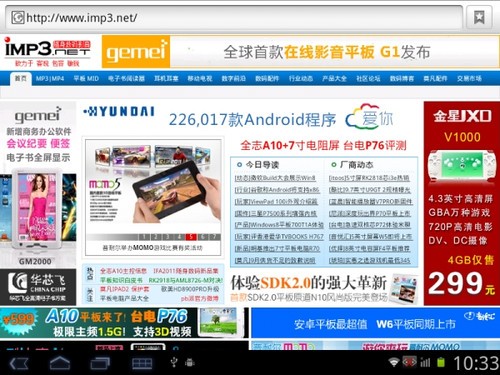
Task: Open news link about Android将支持x86
Action: tap(277, 190)
